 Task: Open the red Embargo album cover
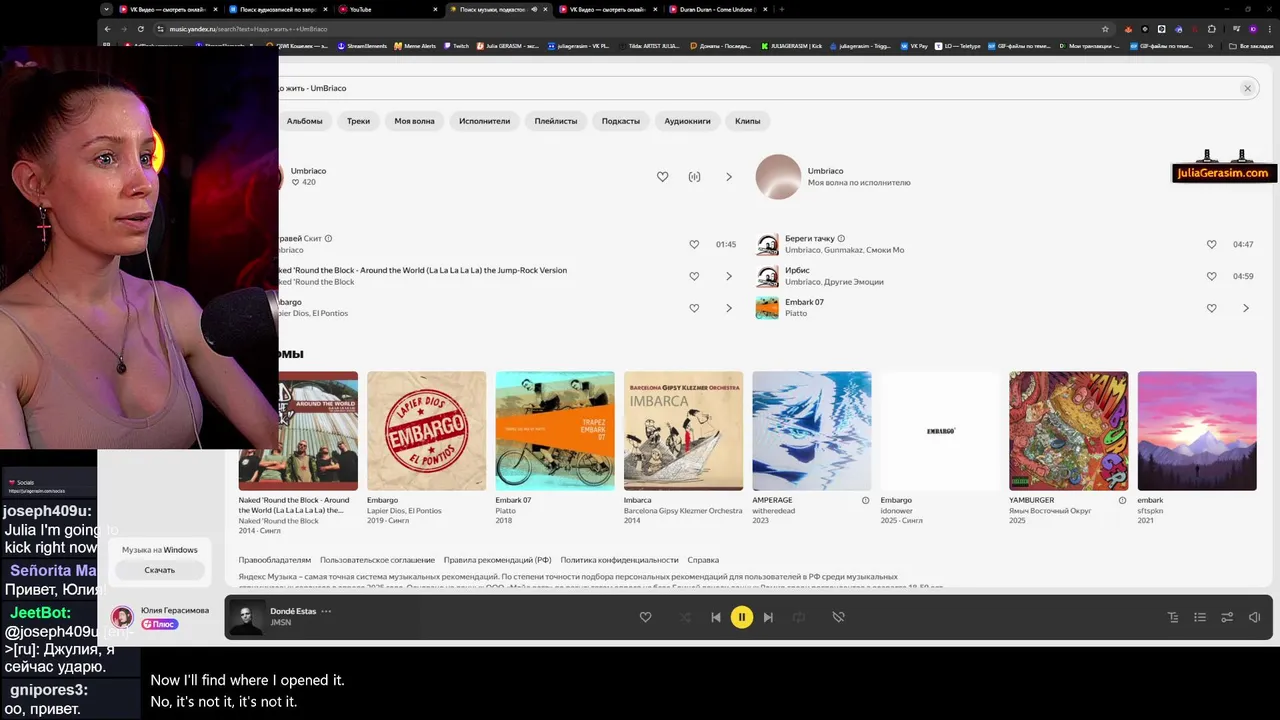[x=426, y=431]
